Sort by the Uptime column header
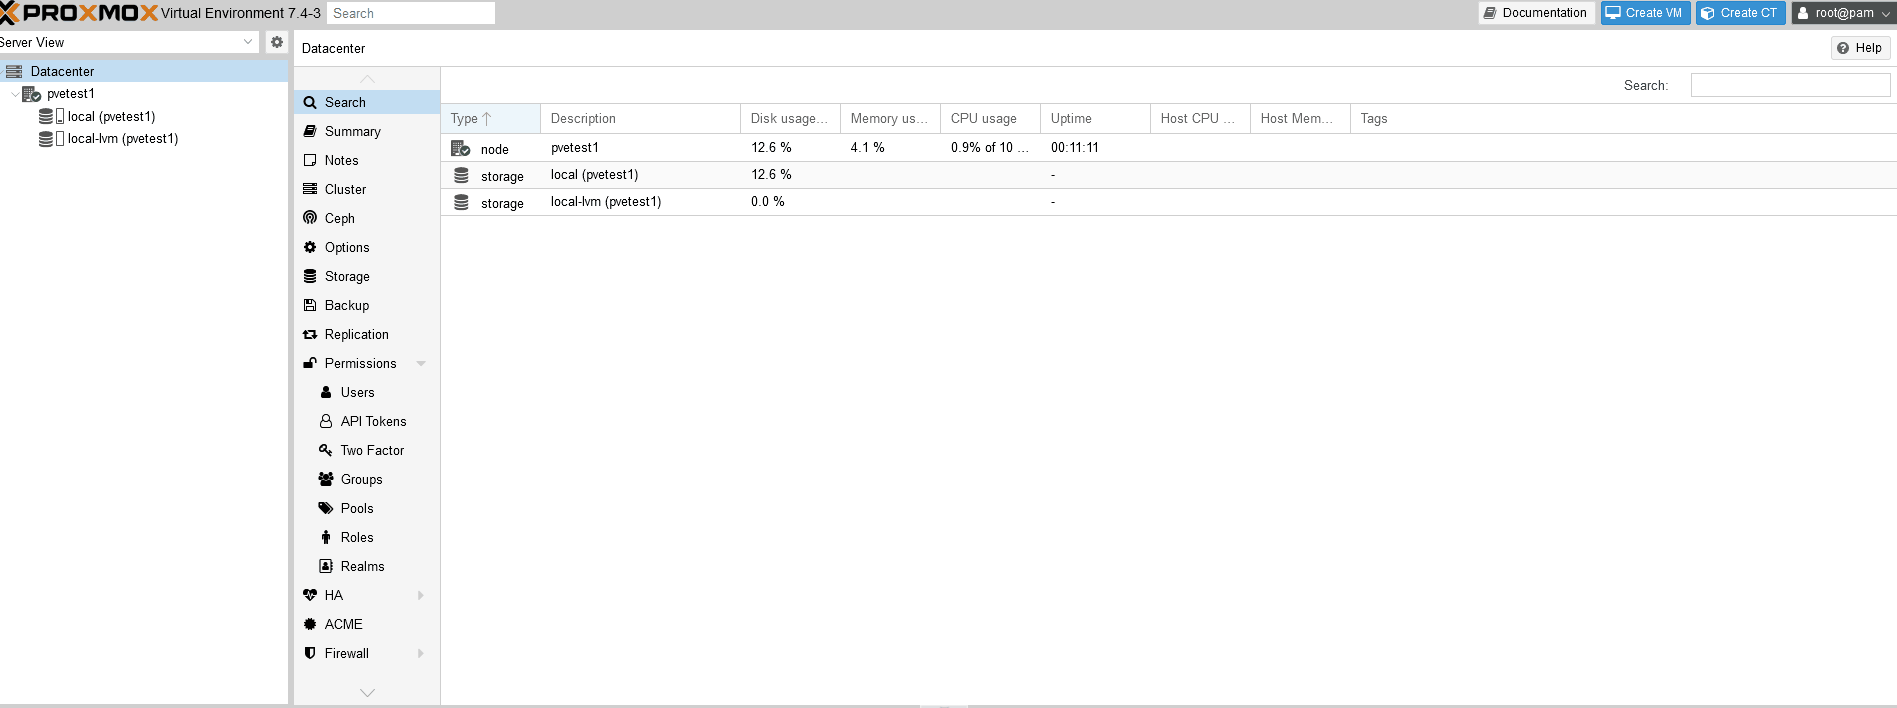Image resolution: width=1897 pixels, height=708 pixels. (x=1095, y=118)
